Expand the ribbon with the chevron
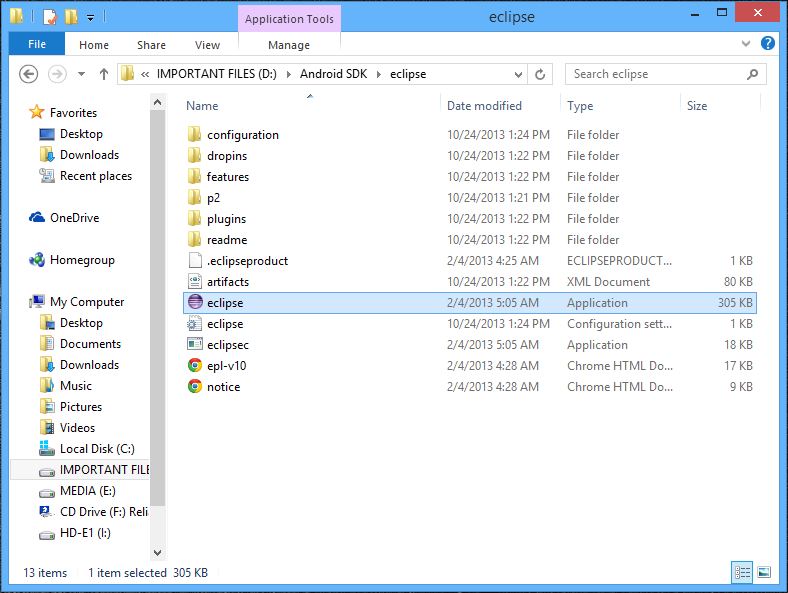This screenshot has height=593, width=788. 746,43
